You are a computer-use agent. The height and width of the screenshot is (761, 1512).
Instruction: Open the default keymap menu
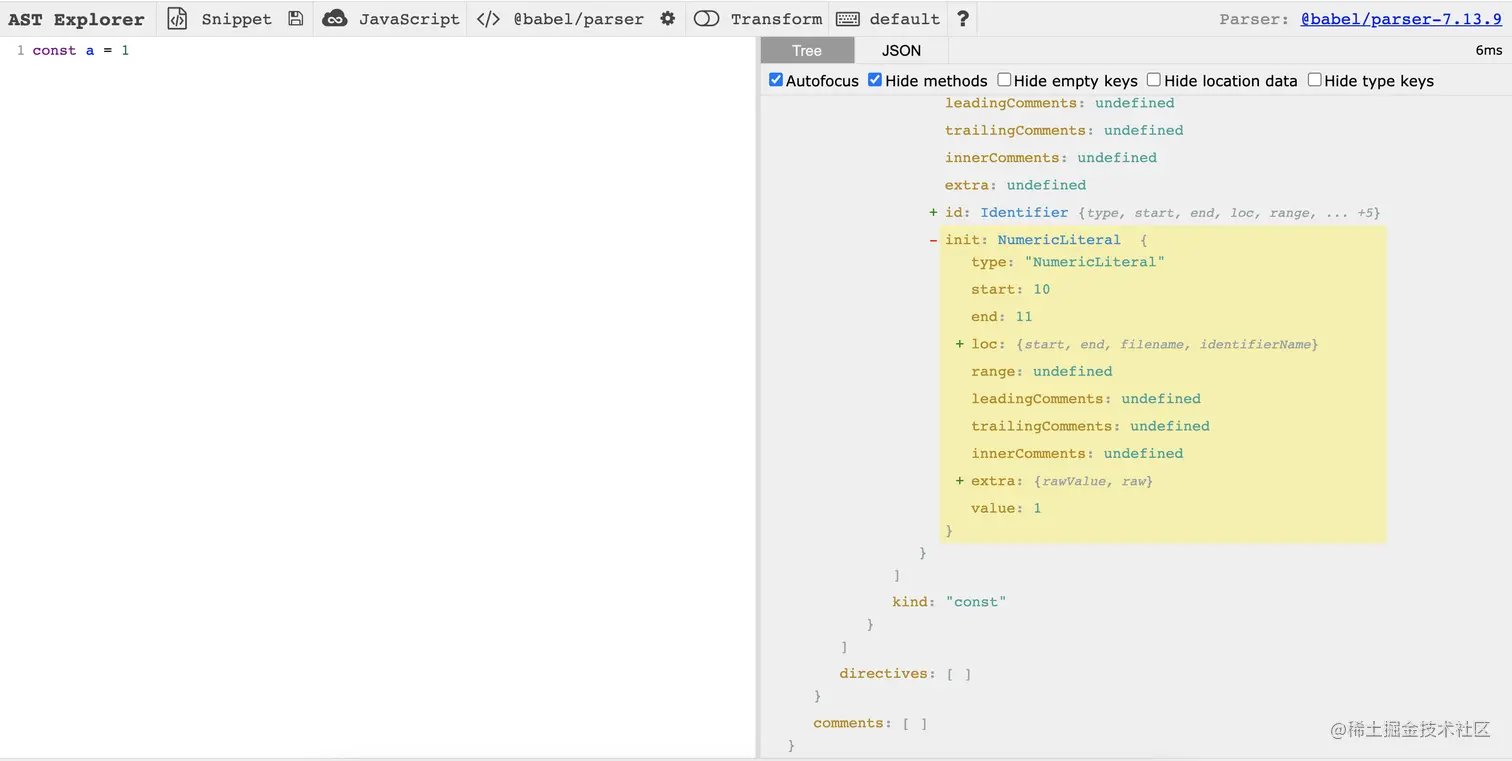point(904,18)
